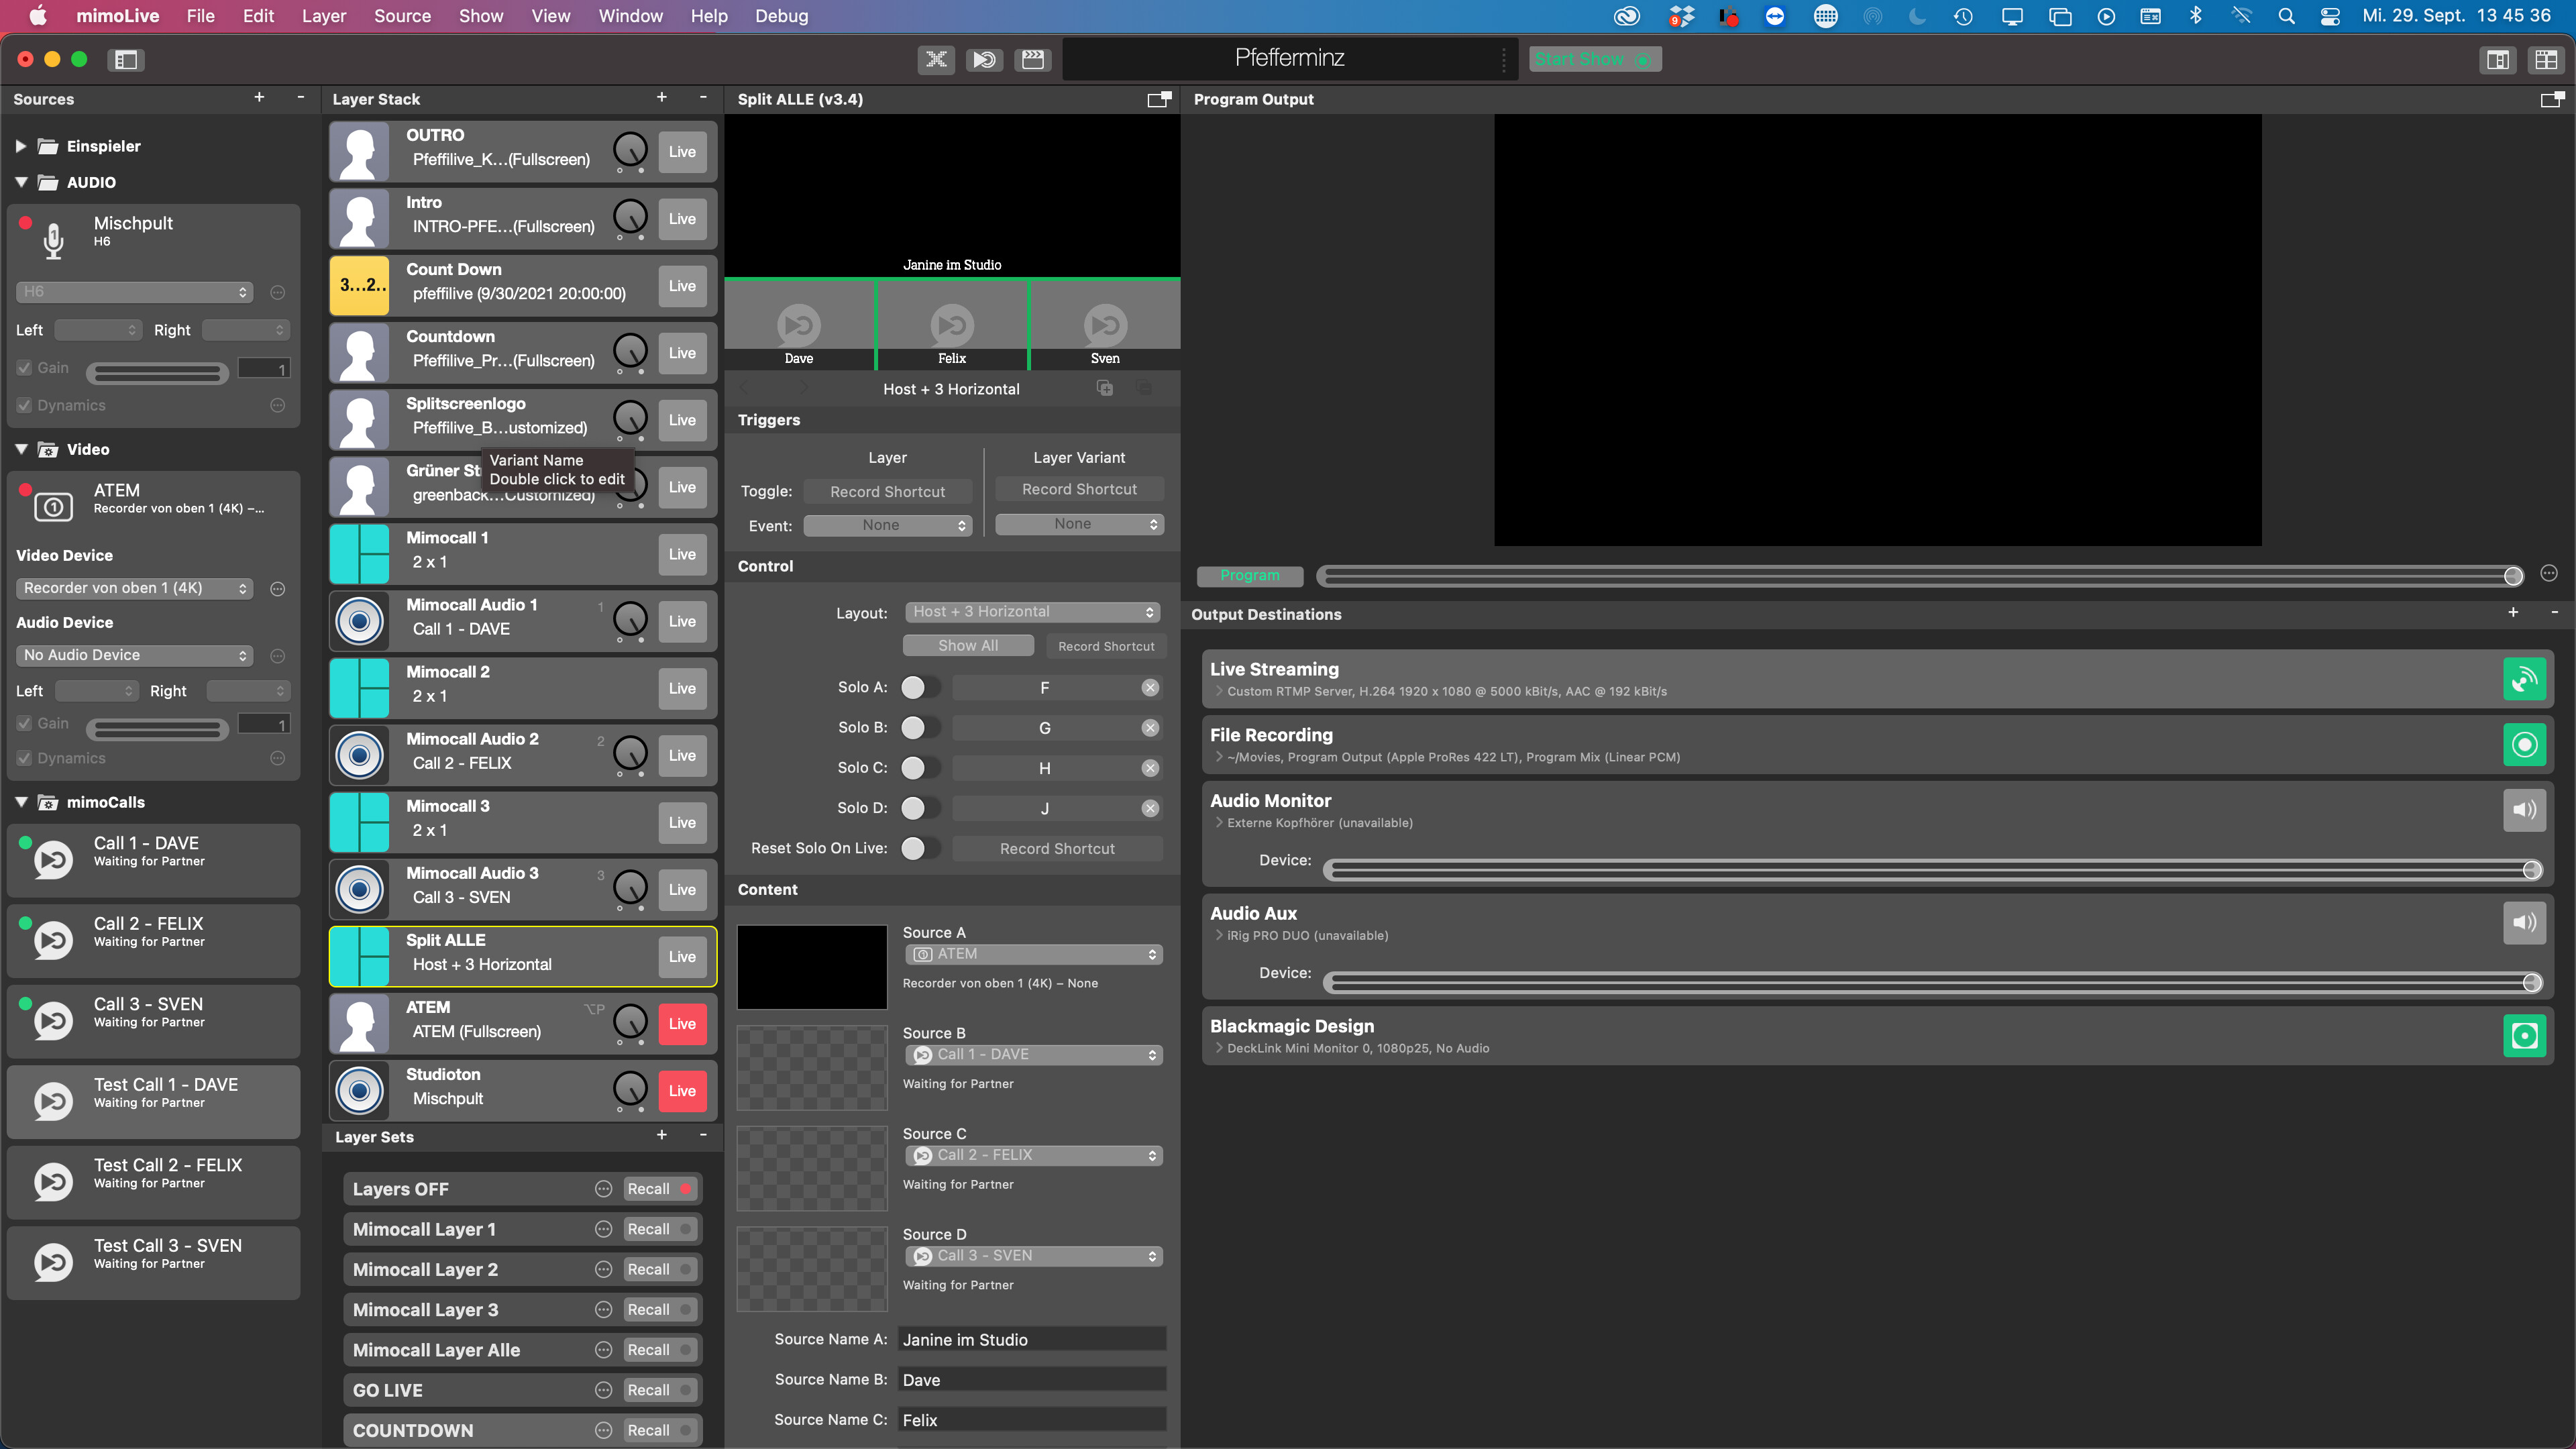The height and width of the screenshot is (1449, 2576).
Task: Open the Source A ATEM dropdown
Action: point(1035,954)
